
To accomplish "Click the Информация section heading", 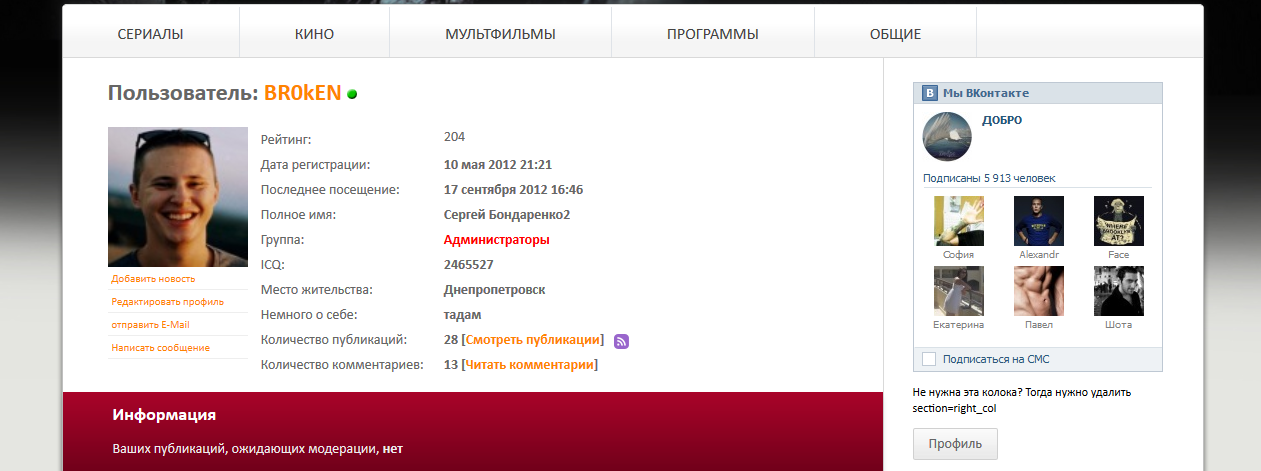I will point(165,415).
